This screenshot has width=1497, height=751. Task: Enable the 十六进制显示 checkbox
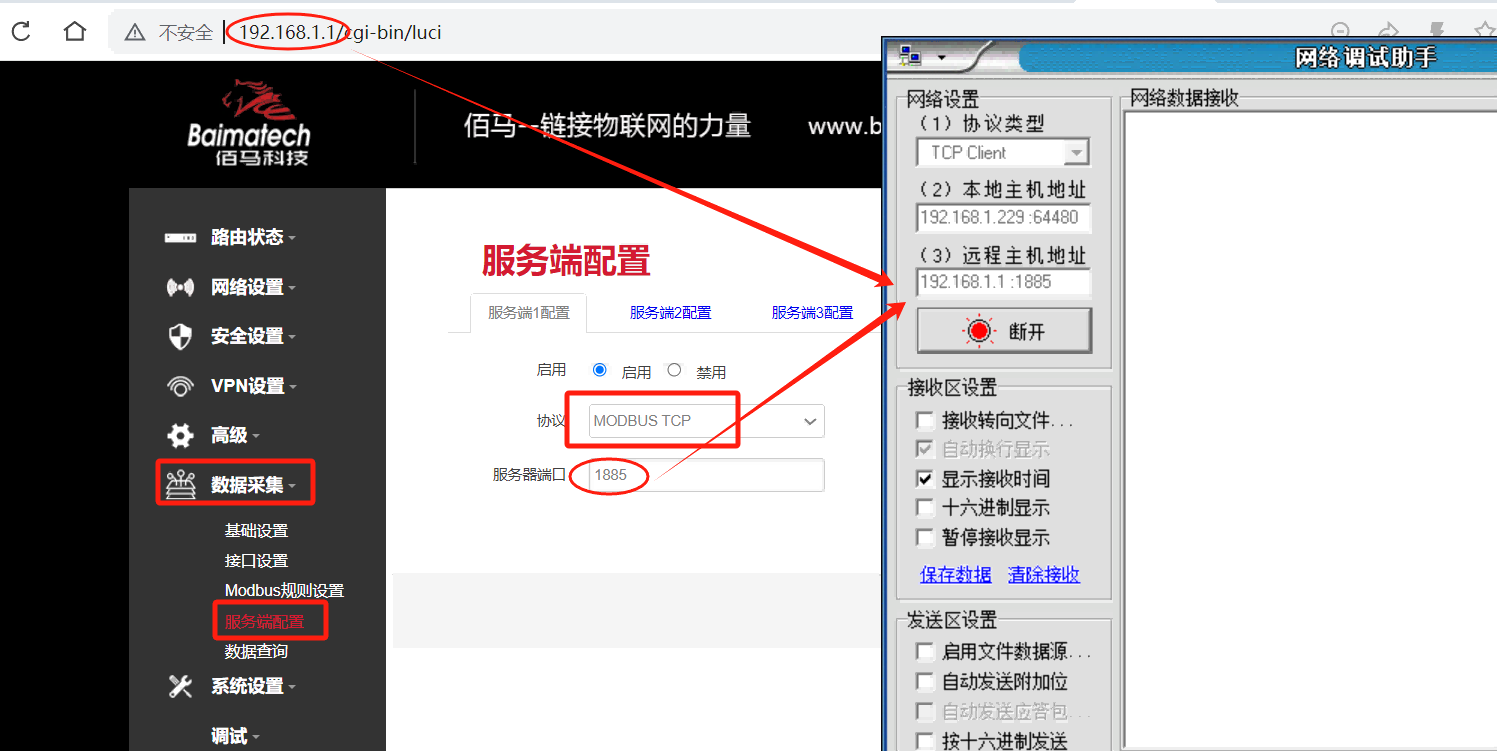coord(925,507)
